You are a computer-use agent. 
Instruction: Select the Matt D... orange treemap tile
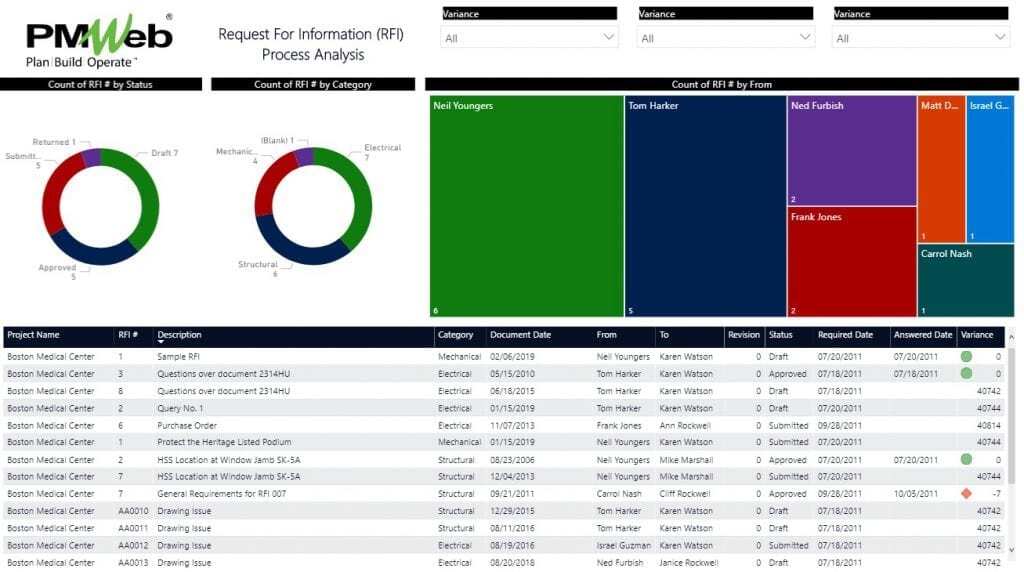[x=941, y=170]
